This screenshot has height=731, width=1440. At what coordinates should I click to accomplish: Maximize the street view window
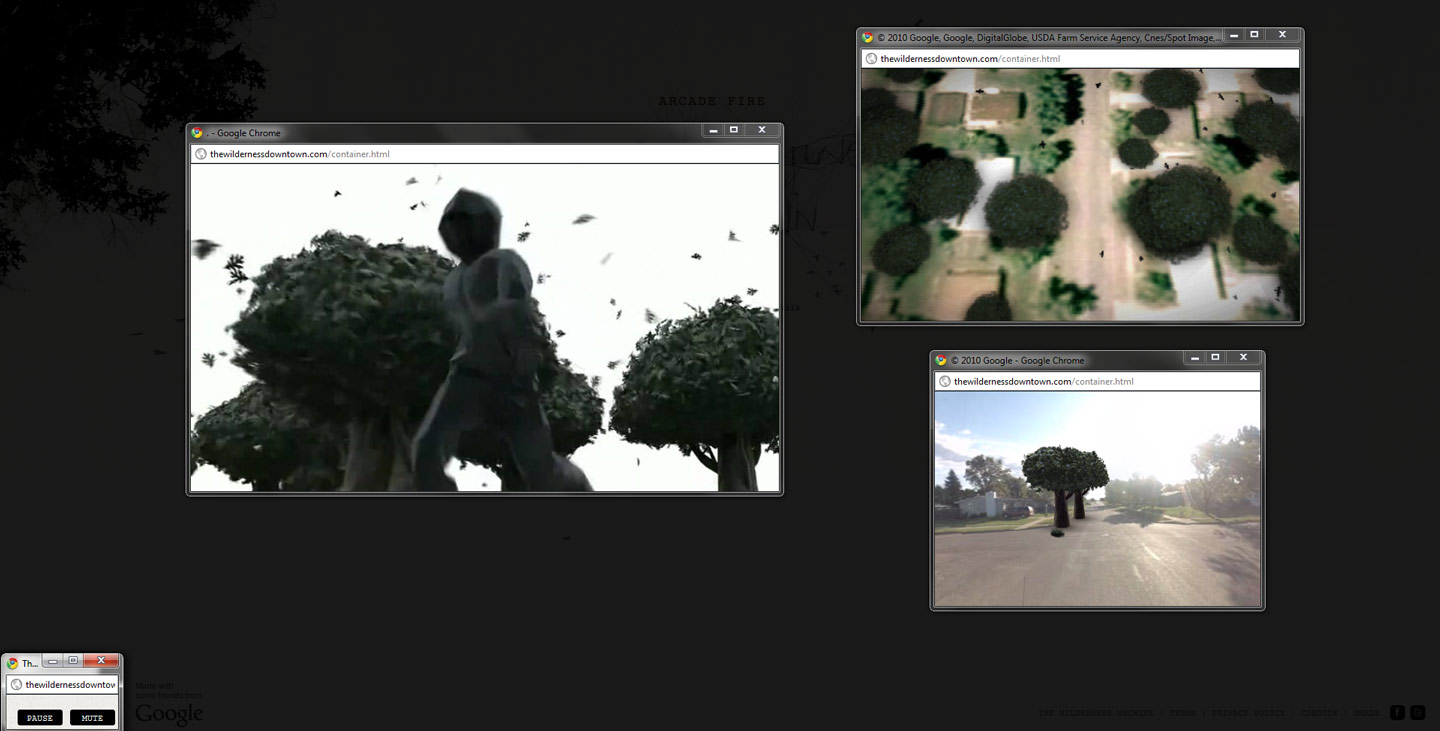[1216, 357]
